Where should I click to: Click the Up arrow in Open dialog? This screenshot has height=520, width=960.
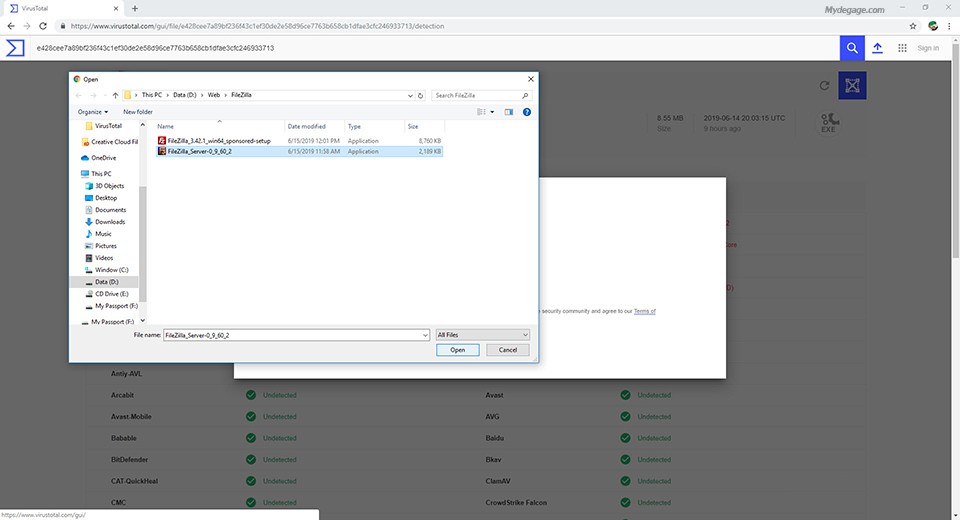115,95
